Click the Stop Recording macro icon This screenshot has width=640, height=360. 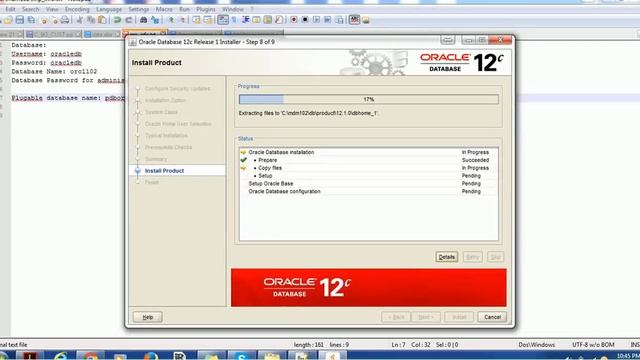pos(305,20)
